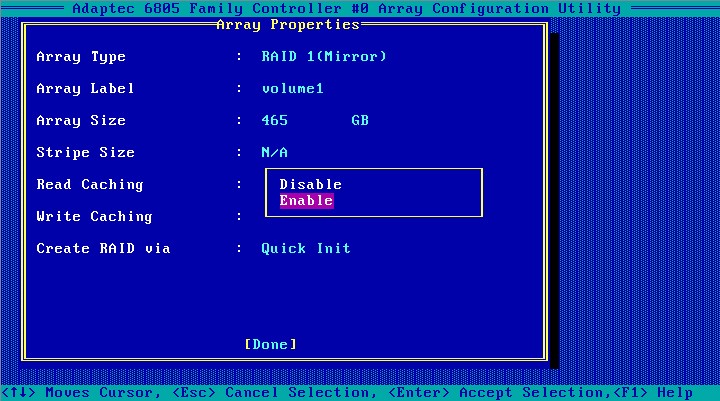
Task: Choose the highlighted Enable option
Action: point(306,201)
